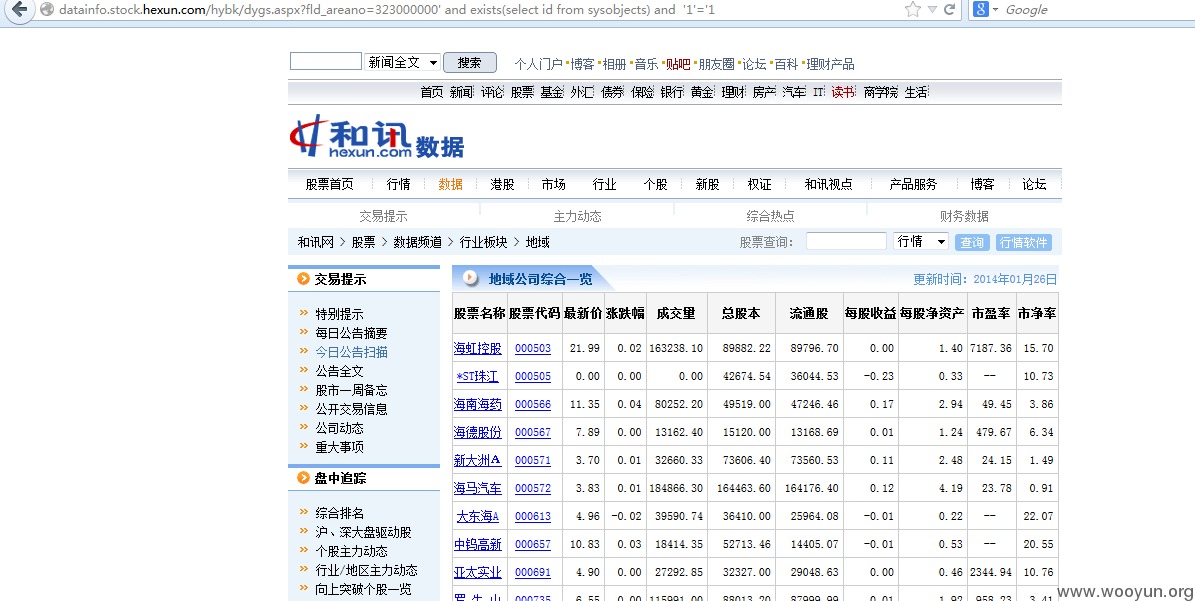Viewport: 1195px width, 601px height.
Task: Open 特别提示 in the sidebar
Action: pyautogui.click(x=340, y=314)
